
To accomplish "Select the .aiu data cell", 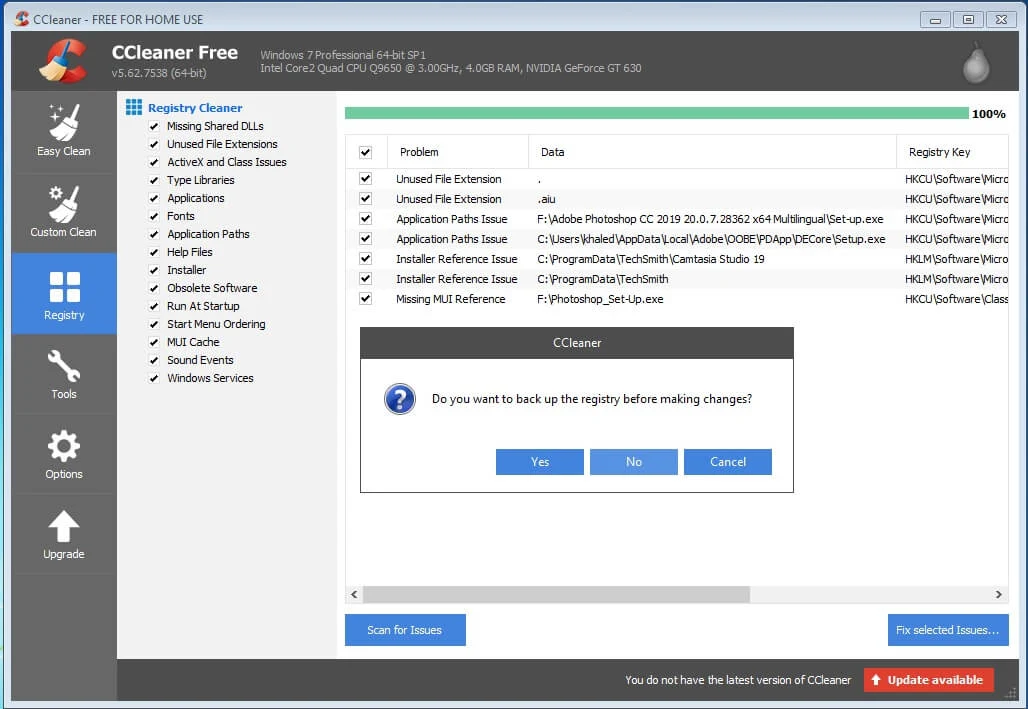I will click(547, 199).
